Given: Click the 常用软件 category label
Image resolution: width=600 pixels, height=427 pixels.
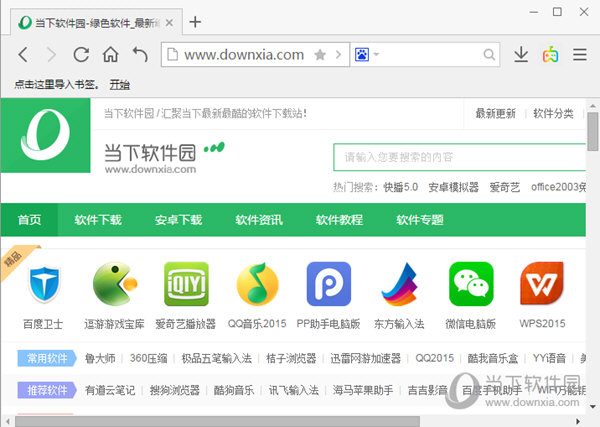Looking at the screenshot, I should click(47, 358).
